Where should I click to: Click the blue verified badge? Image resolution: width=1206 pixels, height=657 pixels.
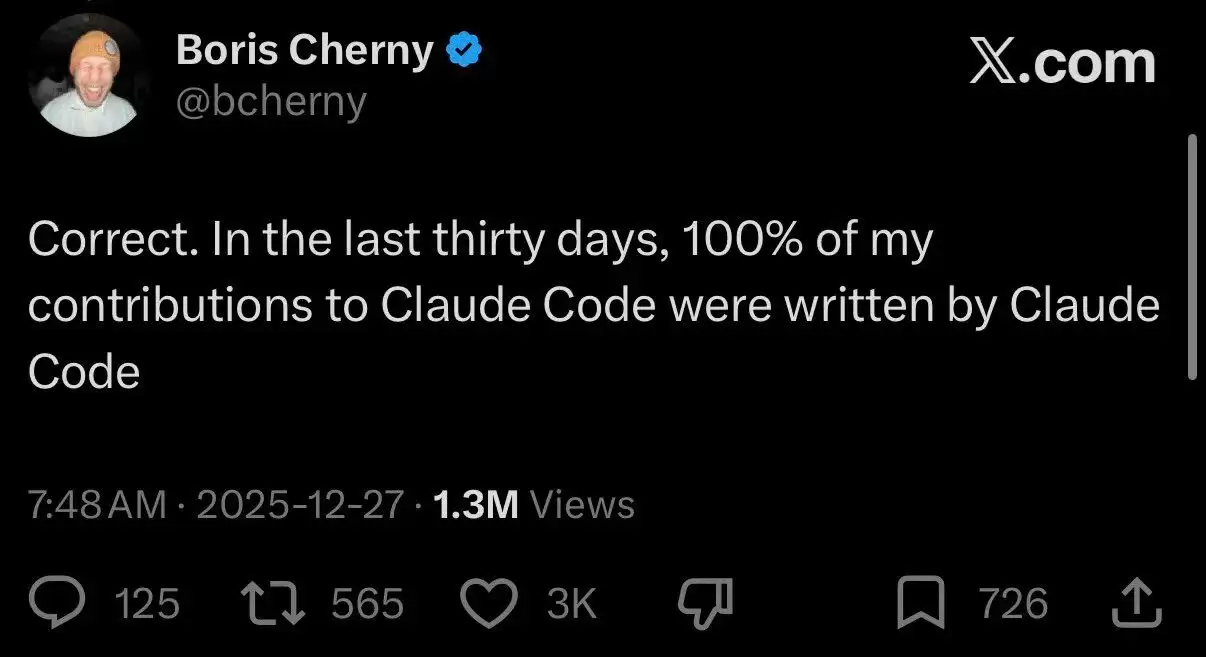click(464, 51)
